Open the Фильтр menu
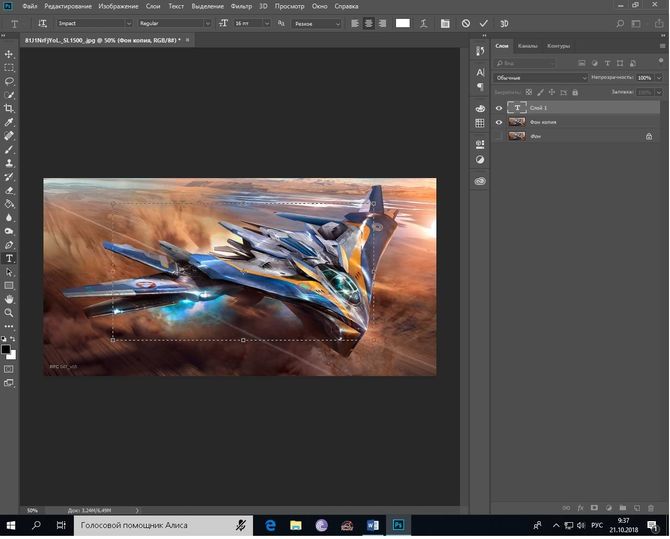The width and height of the screenshot is (670, 539). [x=241, y=6]
